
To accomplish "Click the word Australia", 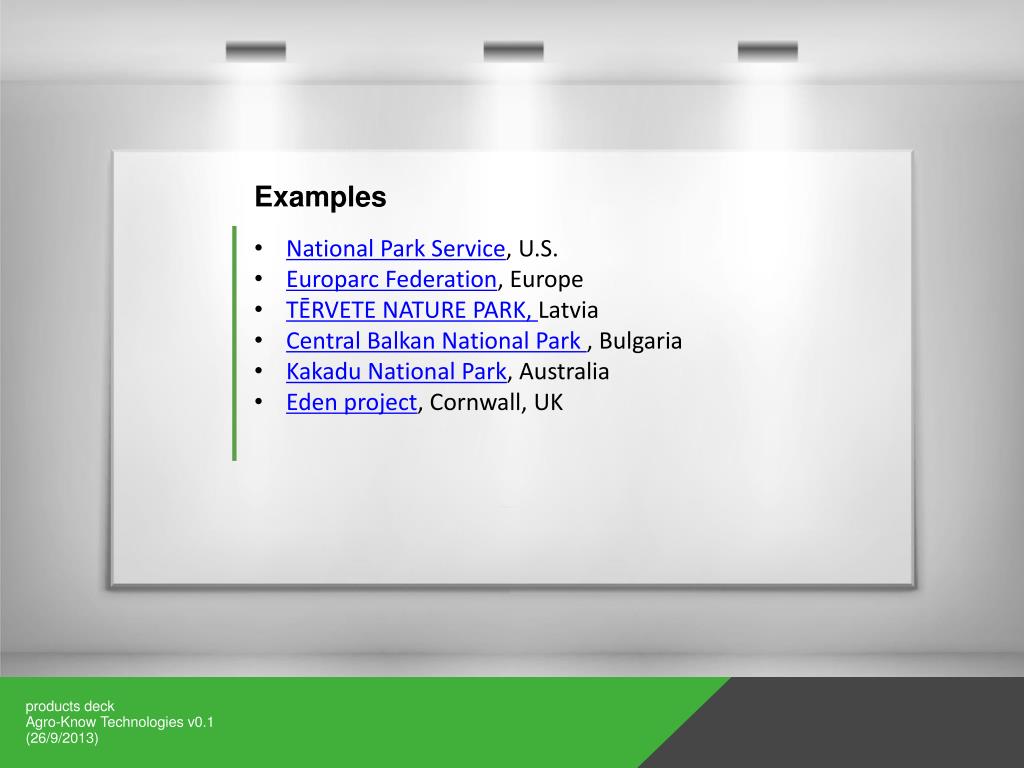I will (564, 372).
